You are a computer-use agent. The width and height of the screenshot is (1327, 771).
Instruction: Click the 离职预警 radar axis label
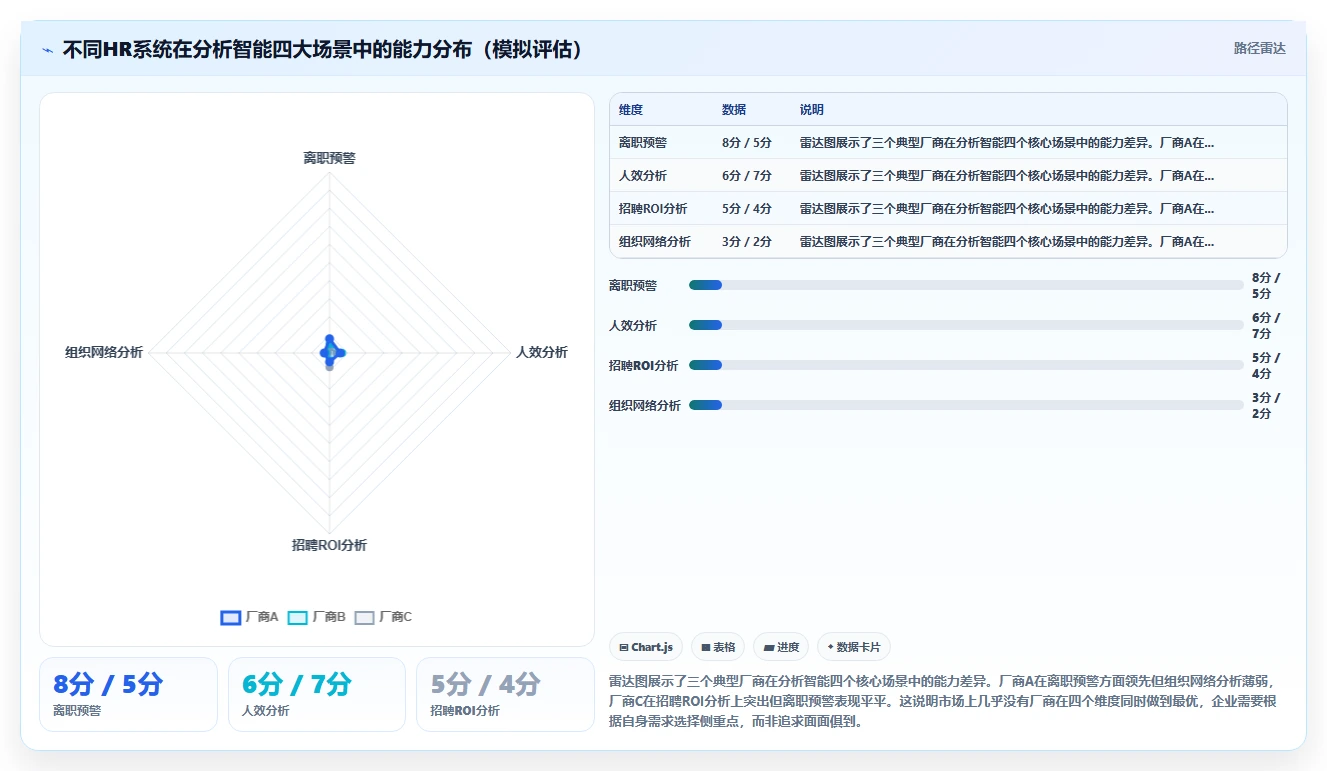click(x=330, y=158)
